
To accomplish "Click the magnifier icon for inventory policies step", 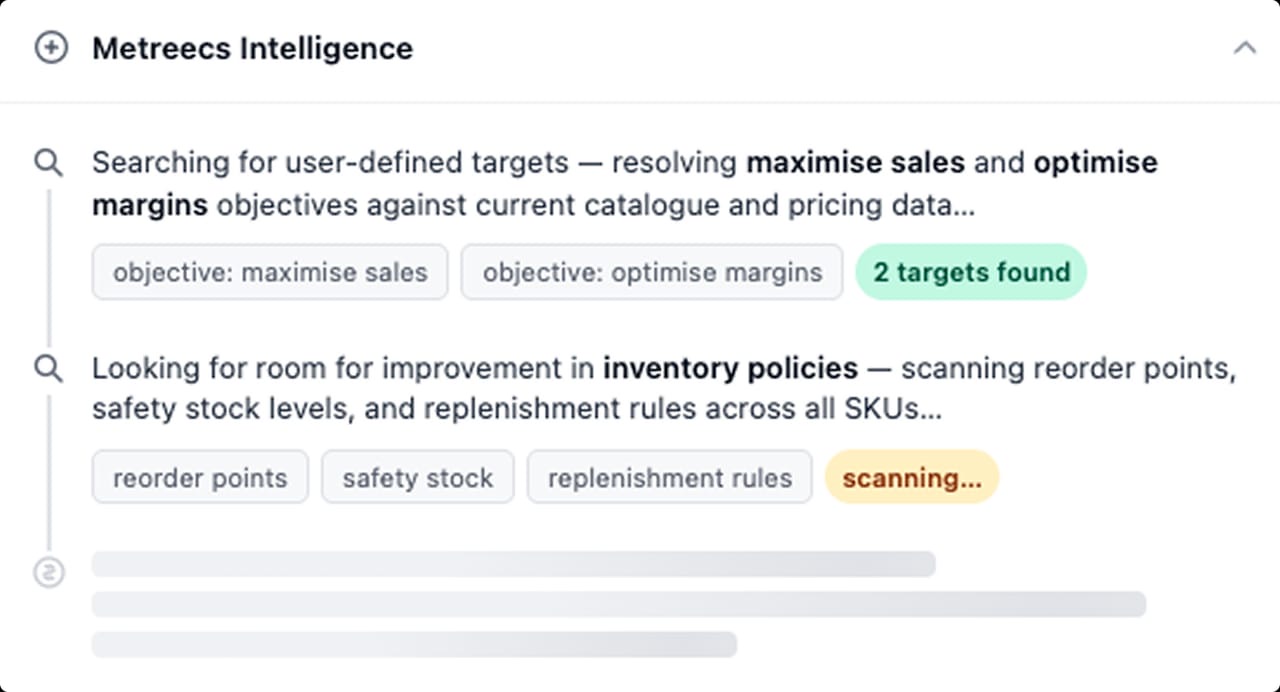I will [x=49, y=368].
